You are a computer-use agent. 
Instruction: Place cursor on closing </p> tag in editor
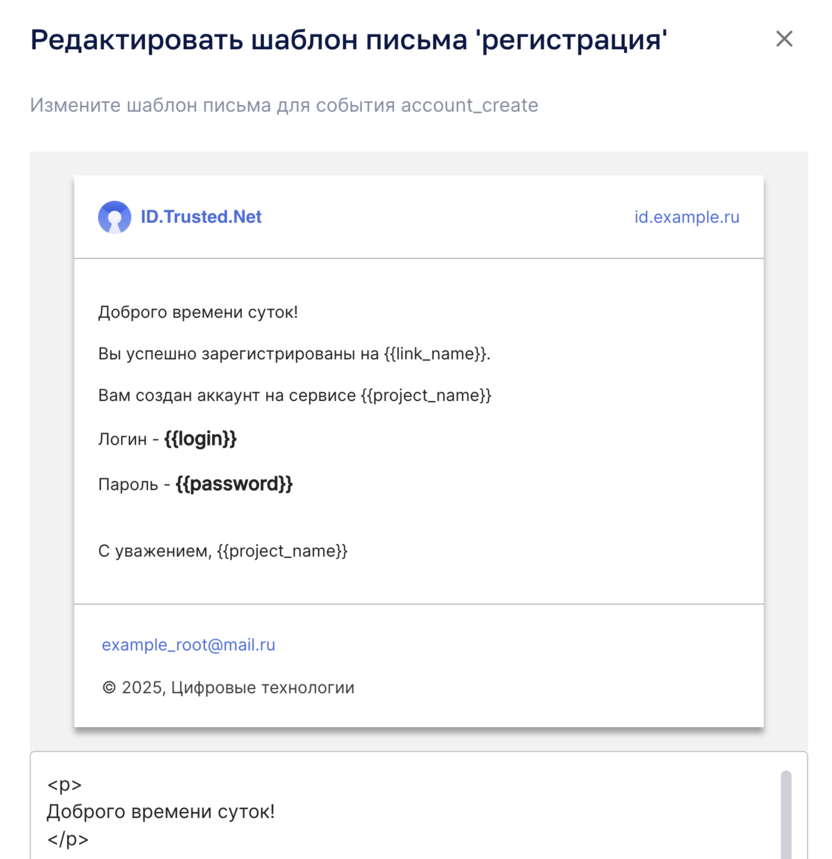68,839
